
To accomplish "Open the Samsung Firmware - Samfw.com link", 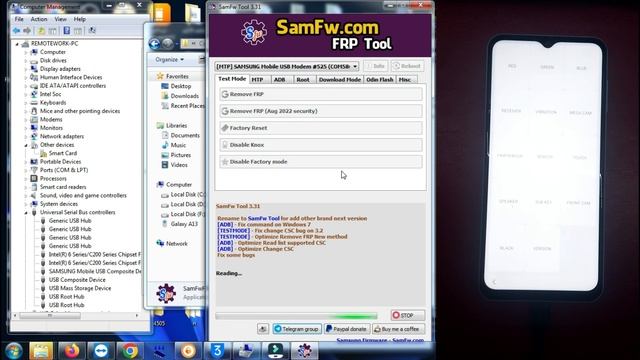I will (x=380, y=340).
